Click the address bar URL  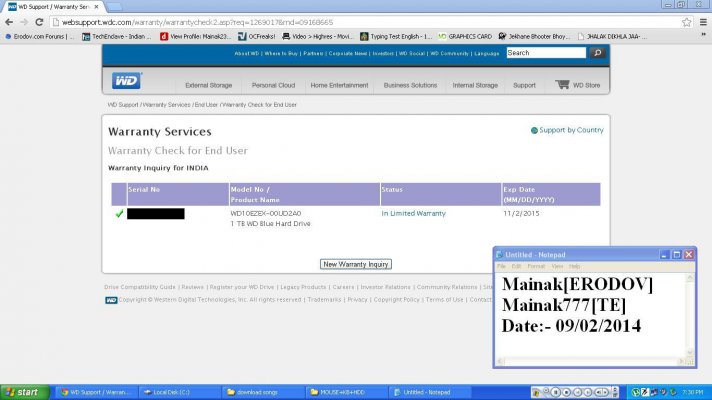pyautogui.click(x=197, y=22)
